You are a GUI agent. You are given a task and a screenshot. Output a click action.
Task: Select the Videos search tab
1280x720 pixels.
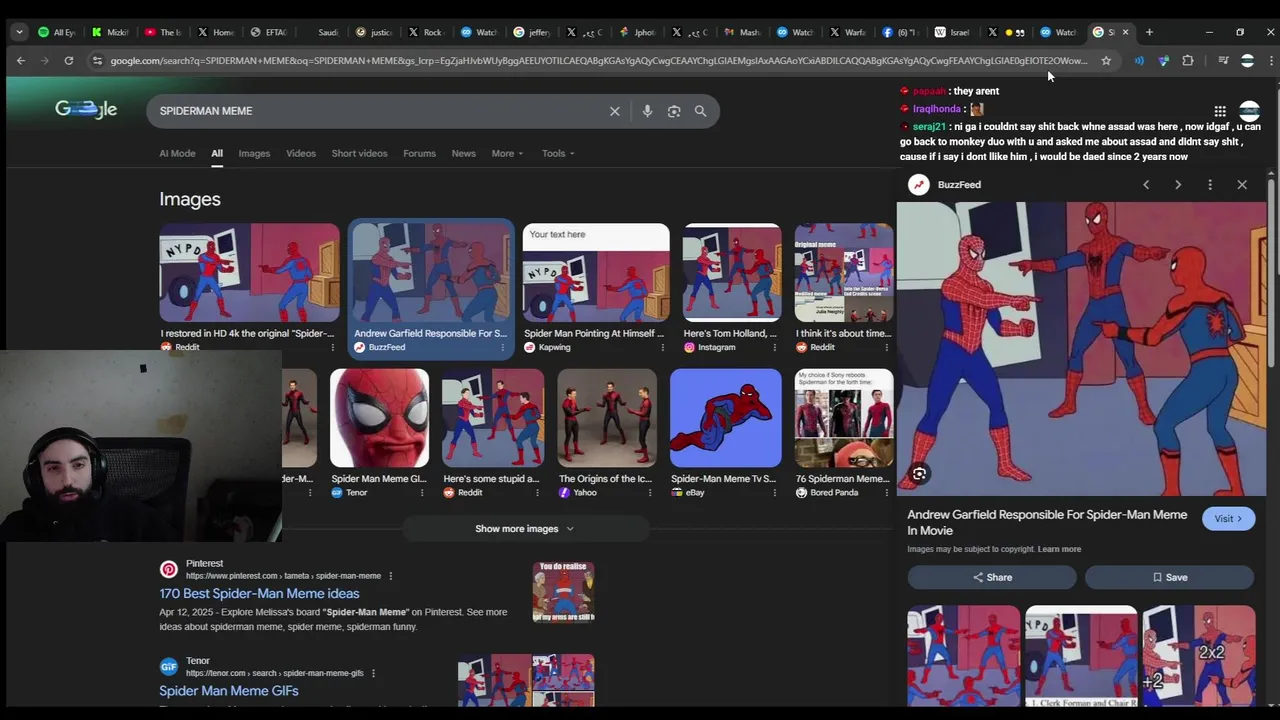[301, 153]
